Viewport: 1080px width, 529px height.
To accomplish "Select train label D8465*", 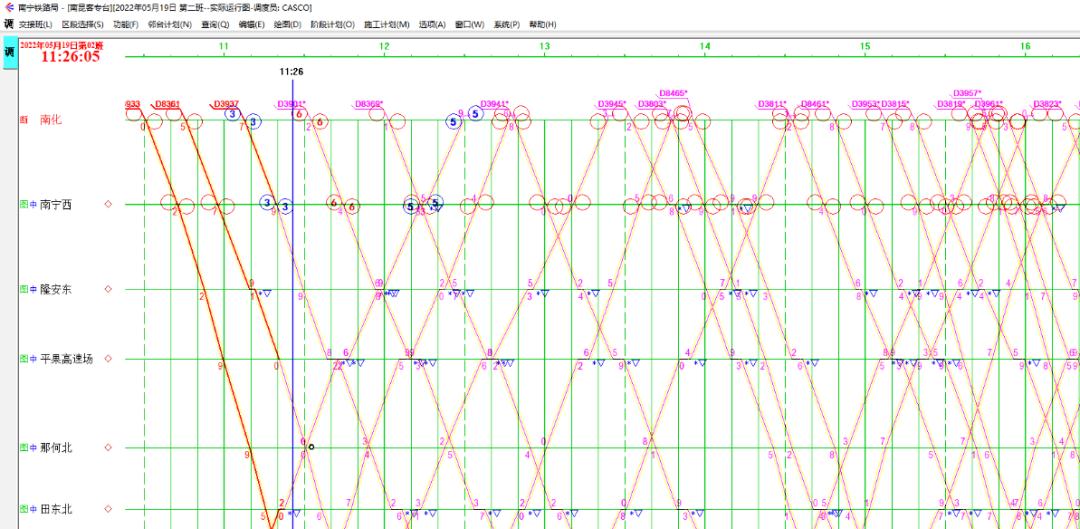I will [x=673, y=93].
